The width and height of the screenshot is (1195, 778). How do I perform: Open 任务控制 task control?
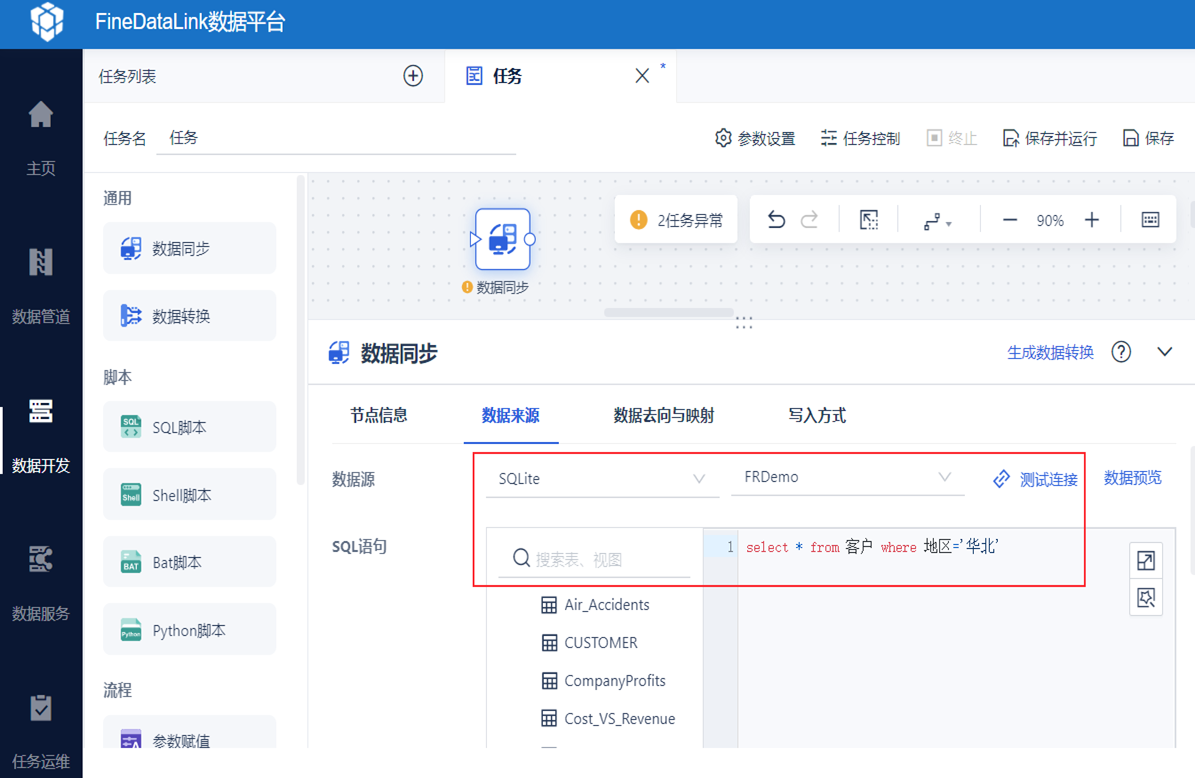point(860,138)
